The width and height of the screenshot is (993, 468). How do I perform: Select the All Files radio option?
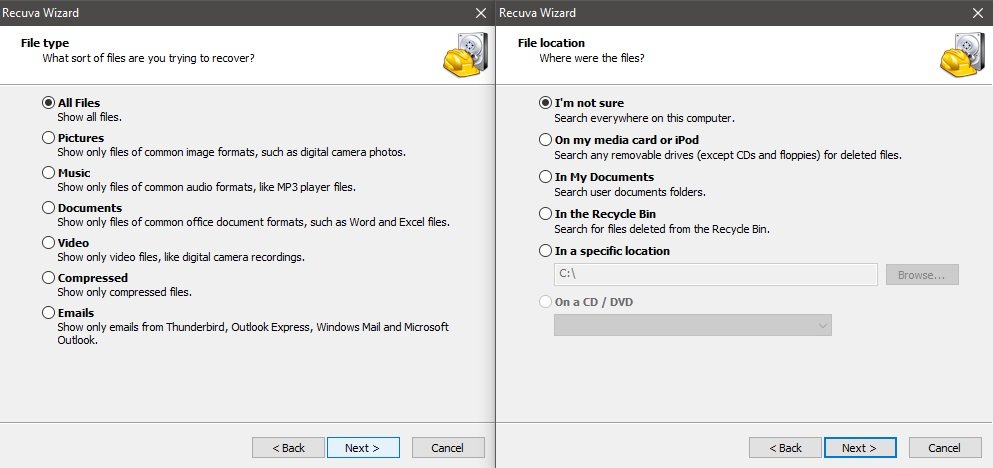coord(49,103)
